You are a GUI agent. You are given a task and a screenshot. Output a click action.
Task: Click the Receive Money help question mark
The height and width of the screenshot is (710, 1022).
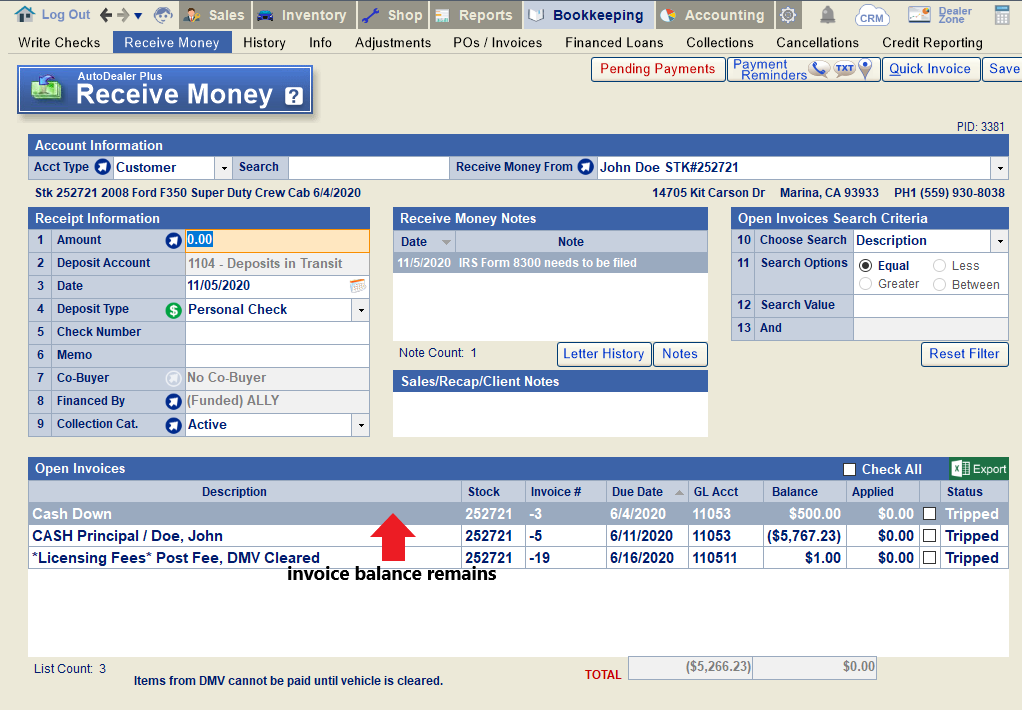click(x=293, y=96)
